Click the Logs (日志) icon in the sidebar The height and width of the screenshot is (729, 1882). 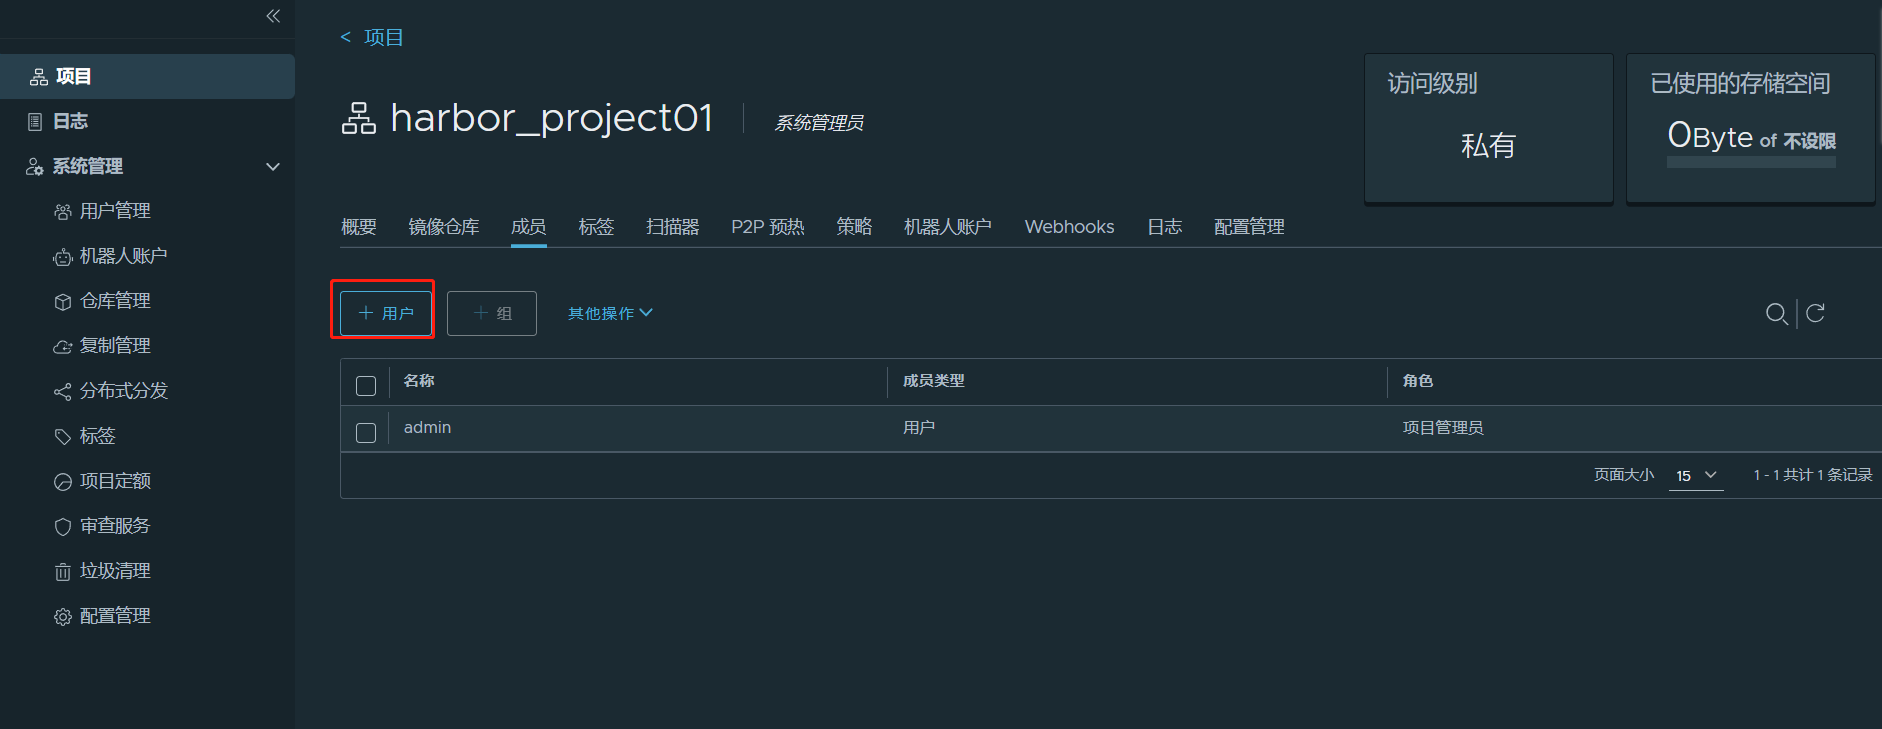(35, 122)
